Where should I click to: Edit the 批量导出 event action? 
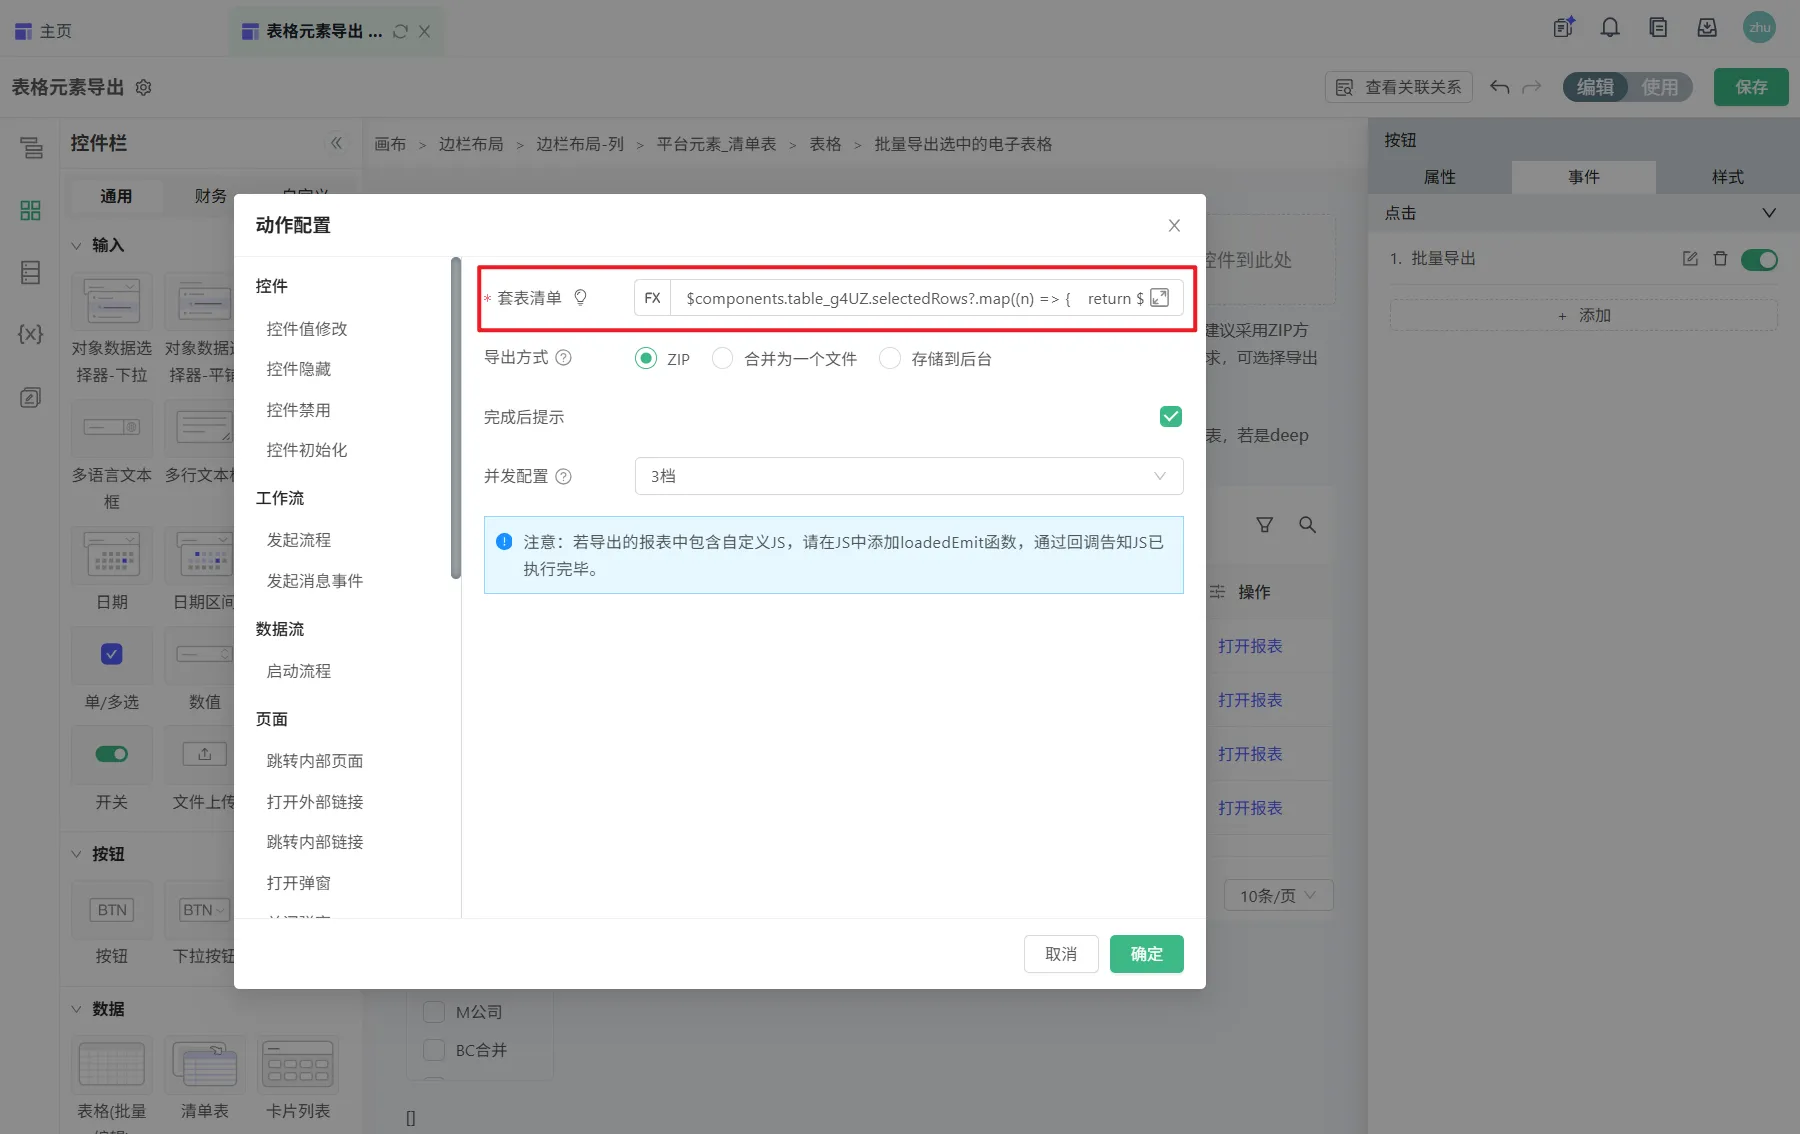coord(1690,259)
